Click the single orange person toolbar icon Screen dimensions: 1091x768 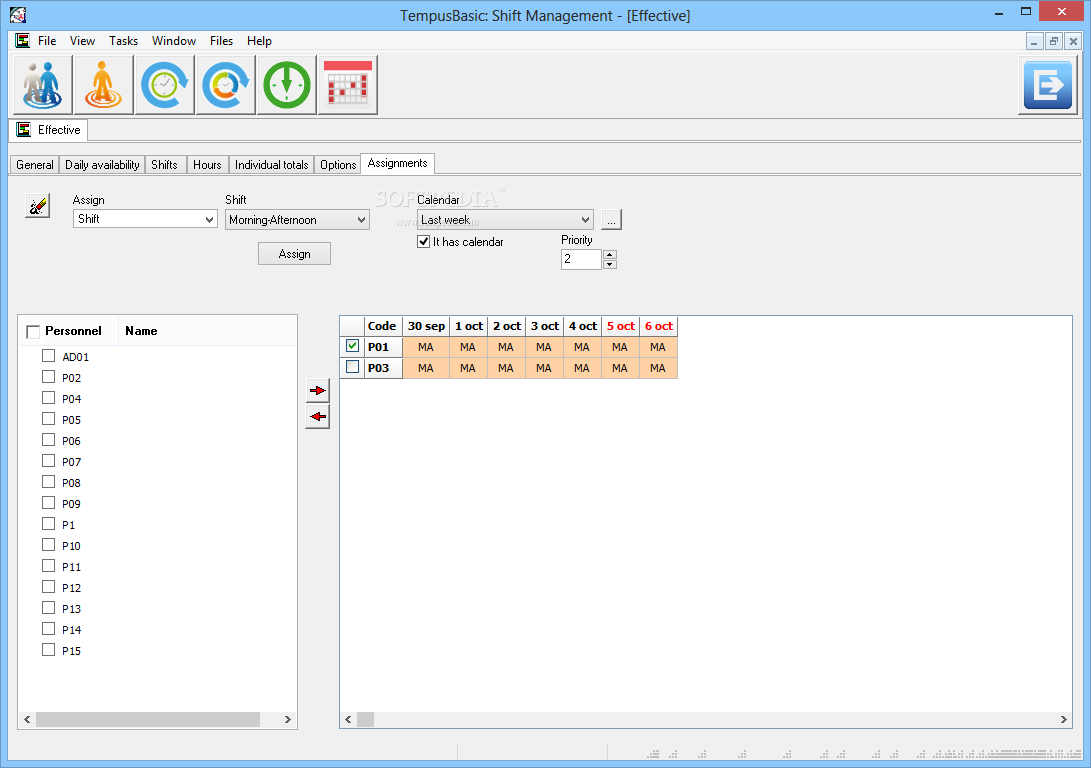click(103, 85)
